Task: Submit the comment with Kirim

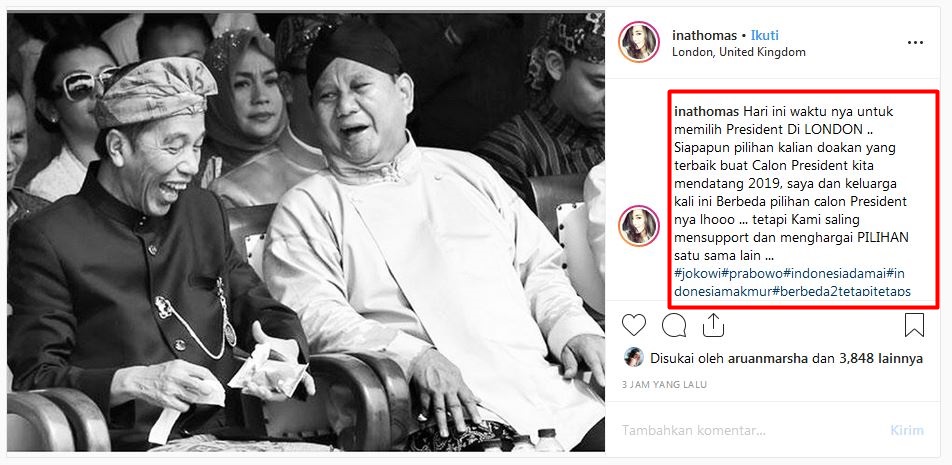Action: [x=907, y=430]
